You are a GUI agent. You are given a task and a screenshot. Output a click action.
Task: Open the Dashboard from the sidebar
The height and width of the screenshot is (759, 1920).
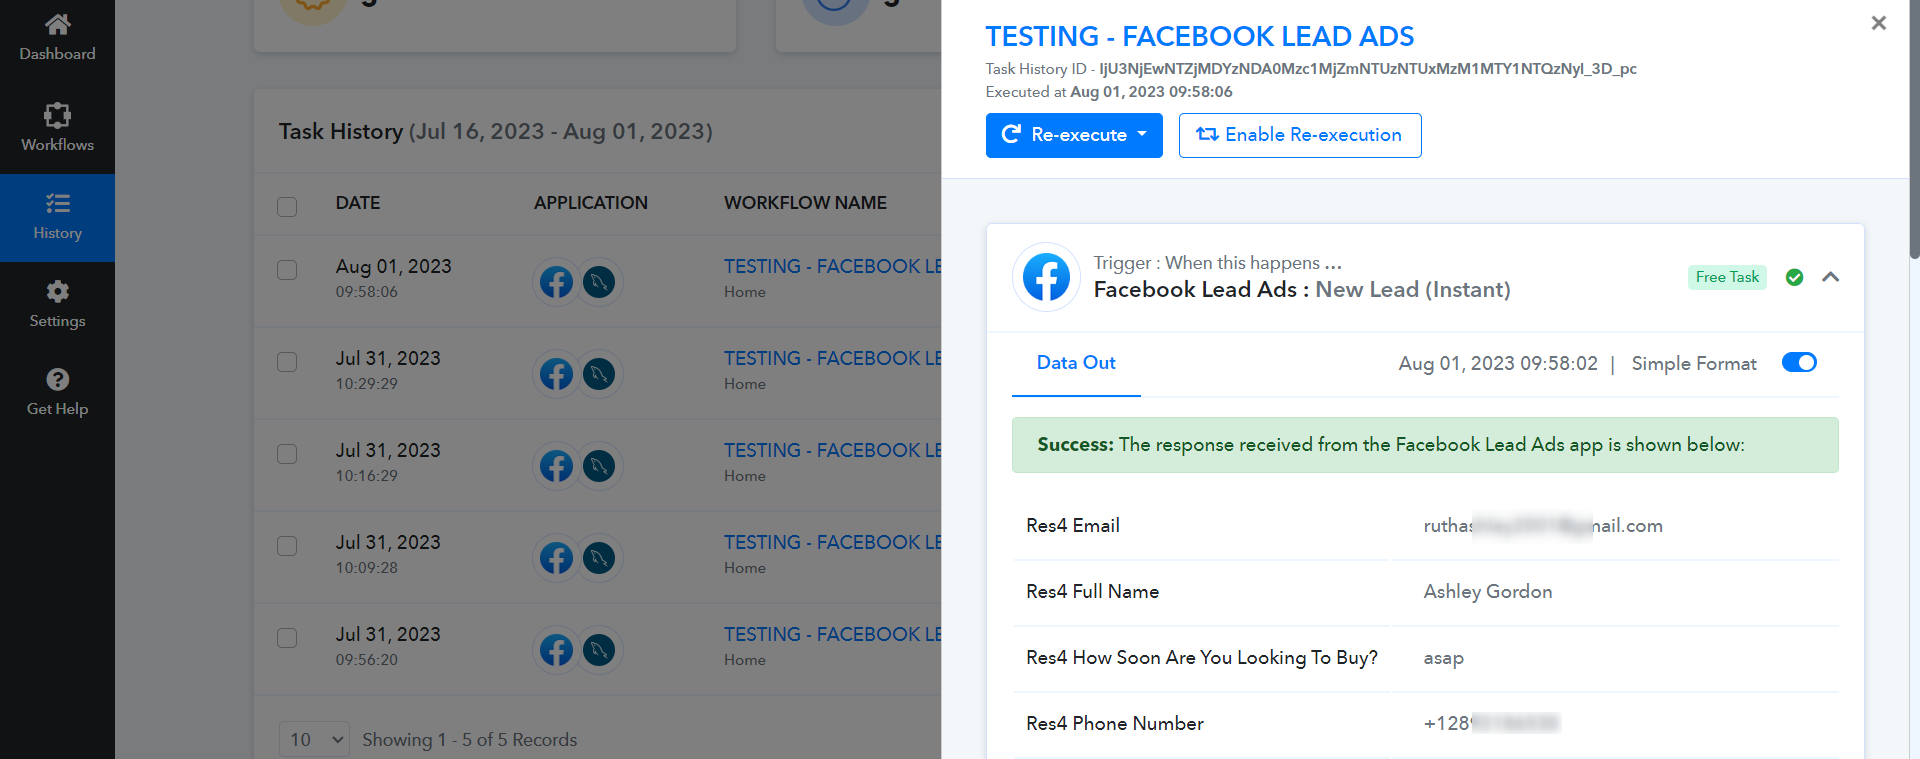(x=57, y=38)
